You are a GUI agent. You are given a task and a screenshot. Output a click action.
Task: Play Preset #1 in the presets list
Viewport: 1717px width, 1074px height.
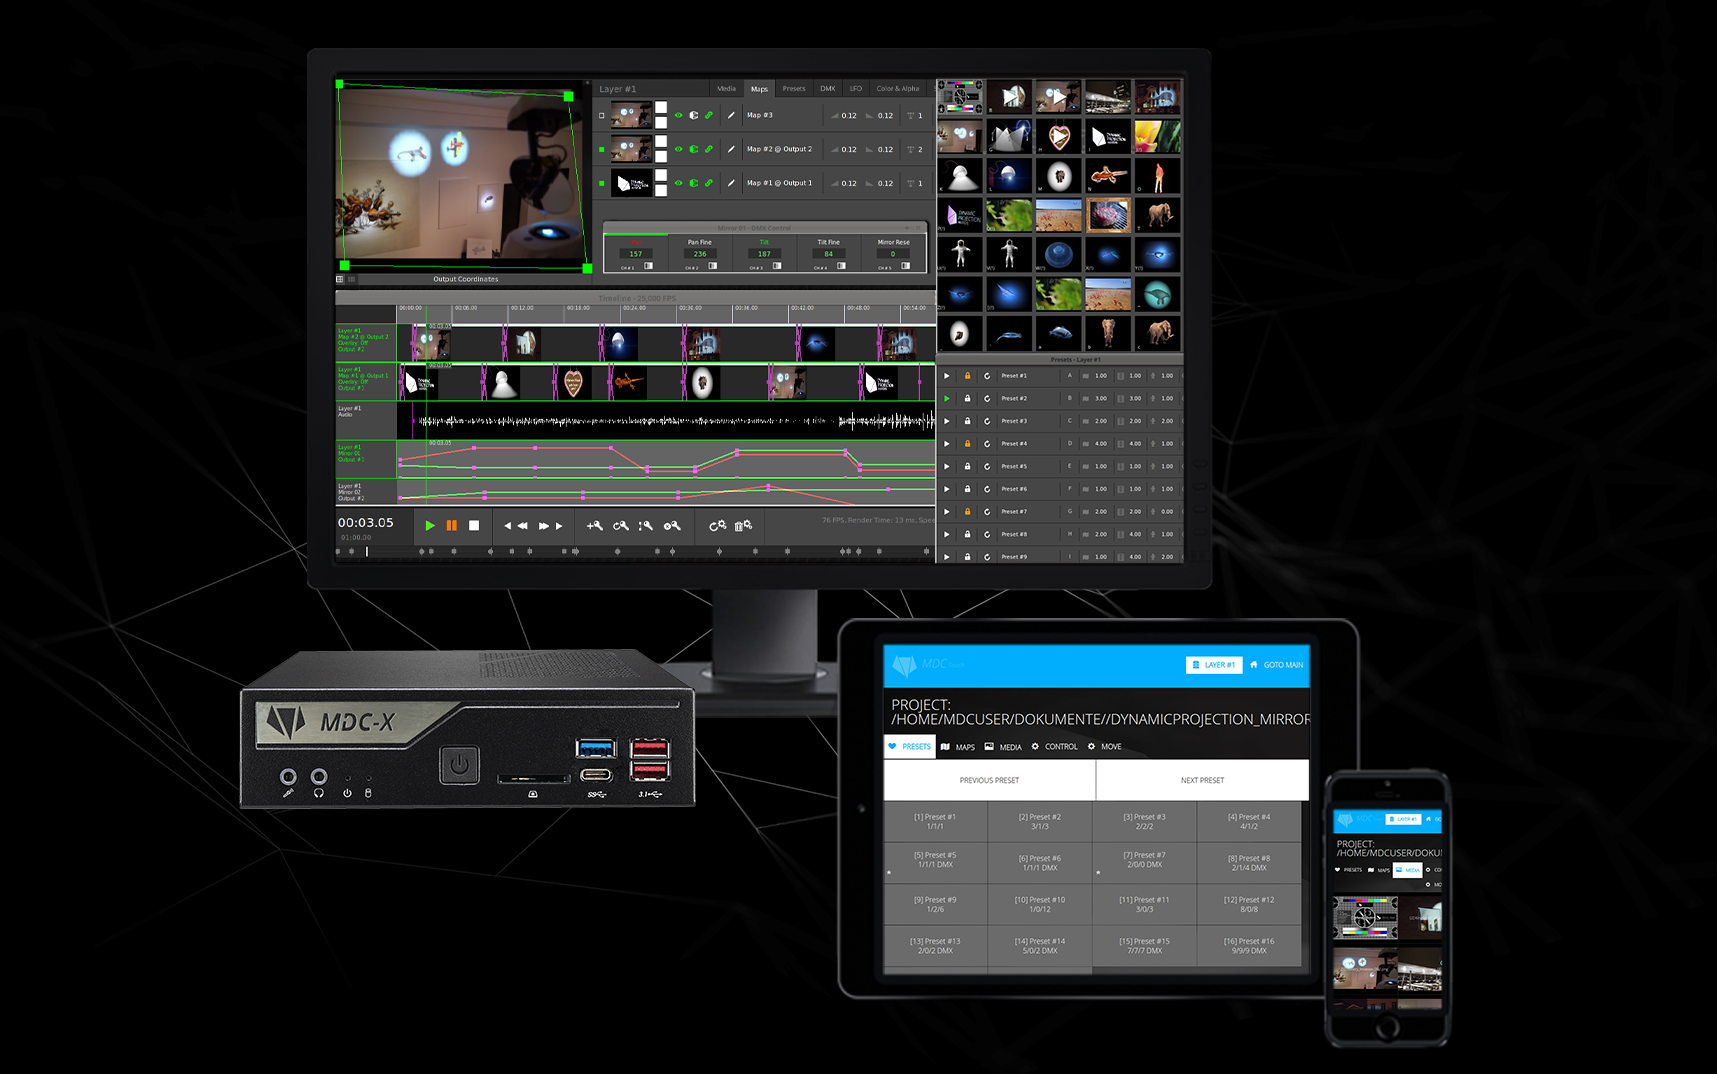(x=947, y=376)
